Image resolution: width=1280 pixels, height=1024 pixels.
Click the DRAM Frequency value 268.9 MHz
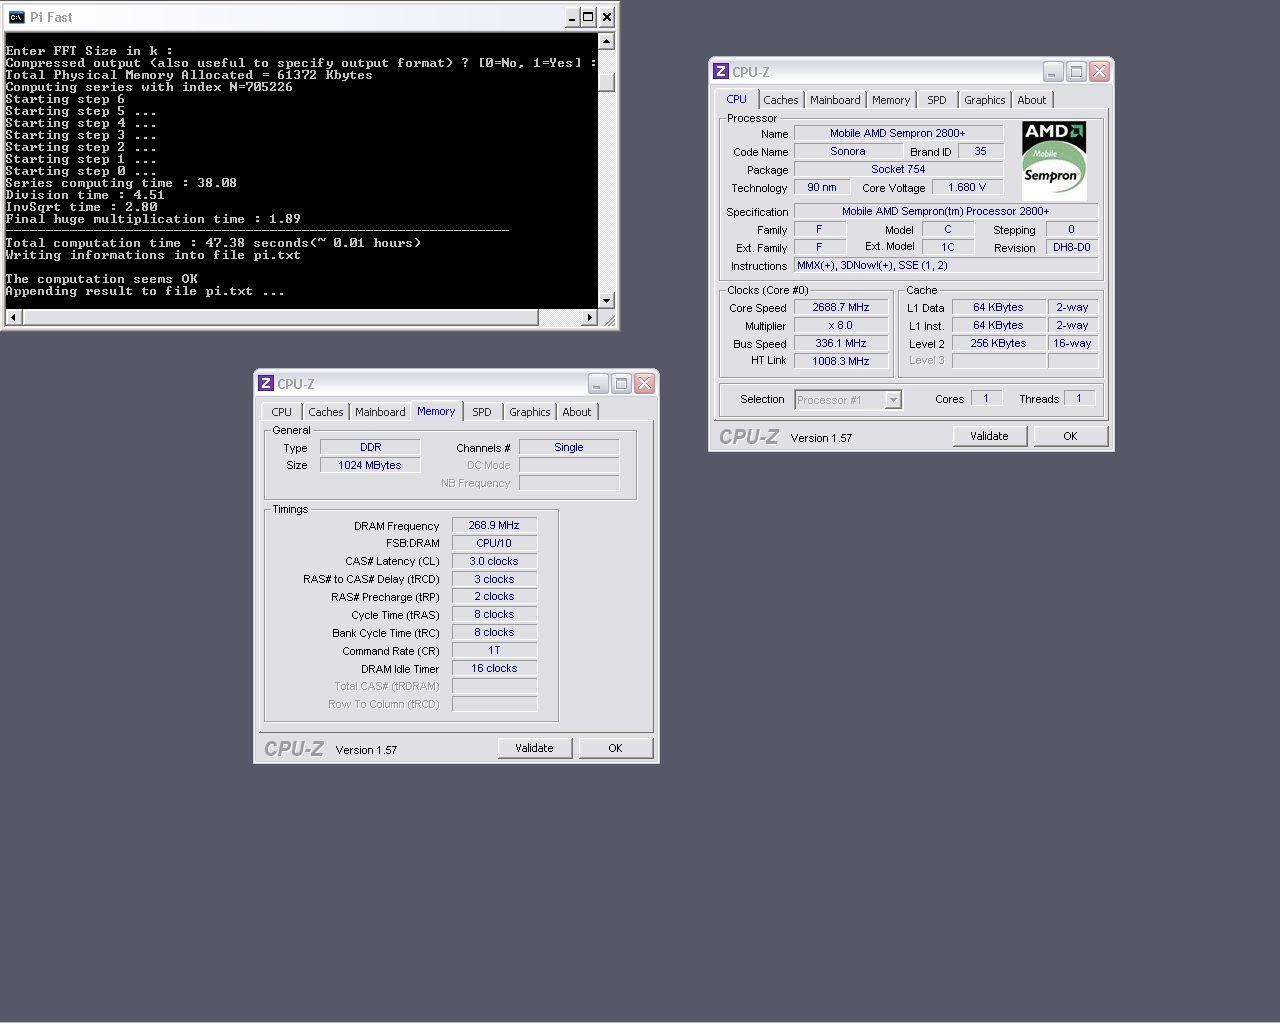494,525
